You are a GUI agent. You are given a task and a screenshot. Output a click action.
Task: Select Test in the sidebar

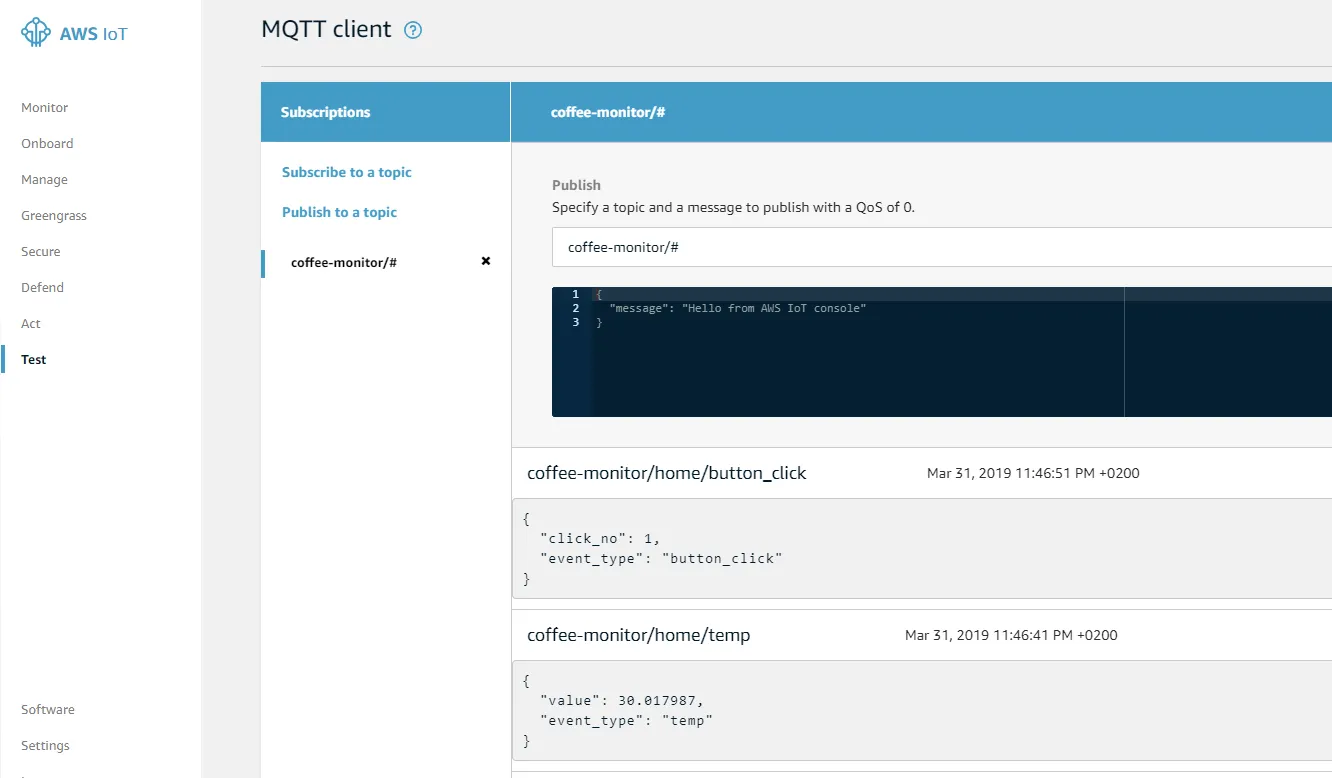(x=33, y=359)
